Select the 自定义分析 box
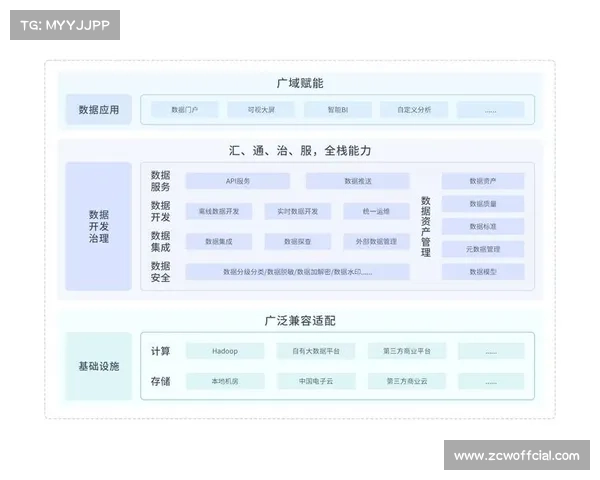The width and height of the screenshot is (600, 480). [x=414, y=110]
